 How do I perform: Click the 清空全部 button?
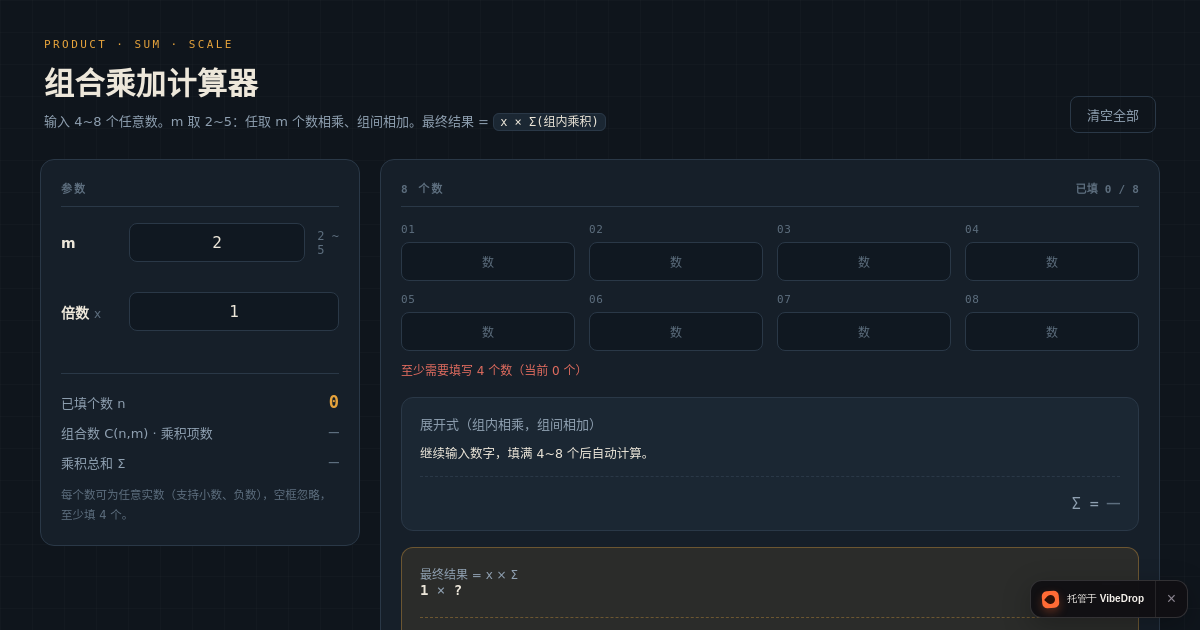tap(1112, 115)
